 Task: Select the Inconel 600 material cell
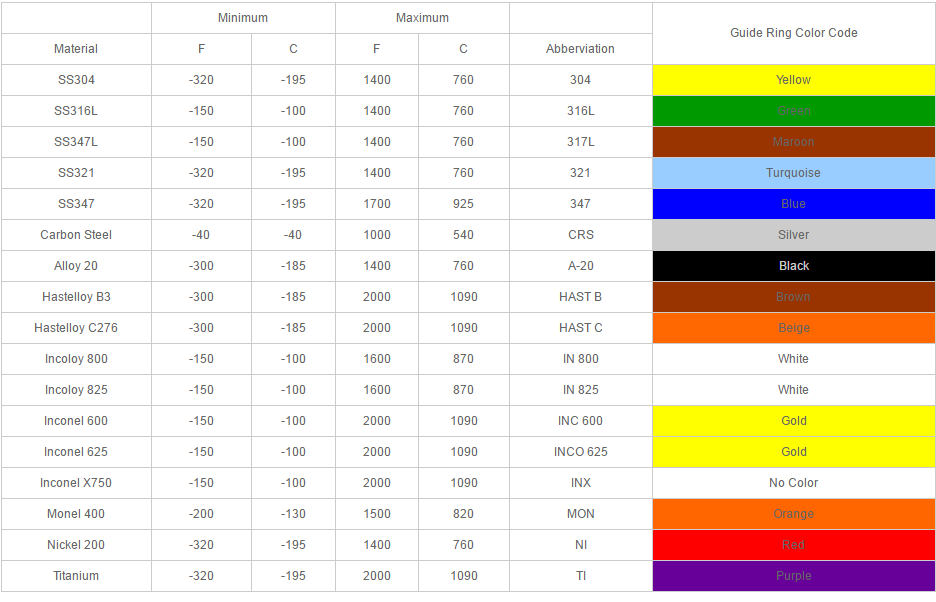pyautogui.click(x=76, y=421)
